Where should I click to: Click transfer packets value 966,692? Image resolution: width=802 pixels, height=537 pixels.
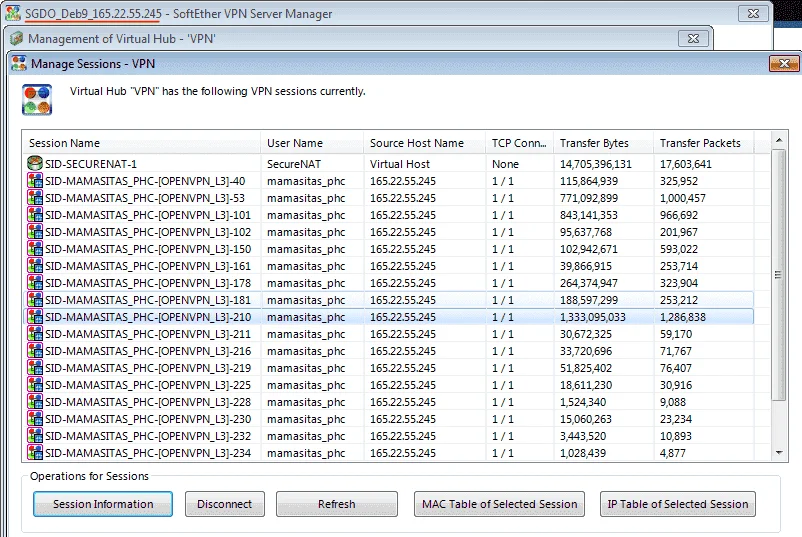pos(679,215)
